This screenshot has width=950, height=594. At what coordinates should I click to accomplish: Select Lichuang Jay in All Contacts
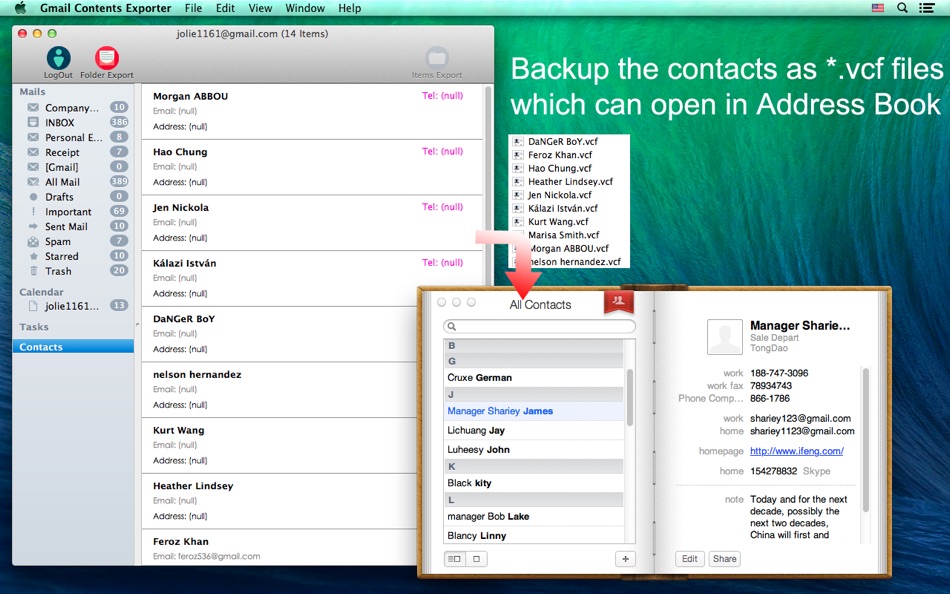coord(534,430)
